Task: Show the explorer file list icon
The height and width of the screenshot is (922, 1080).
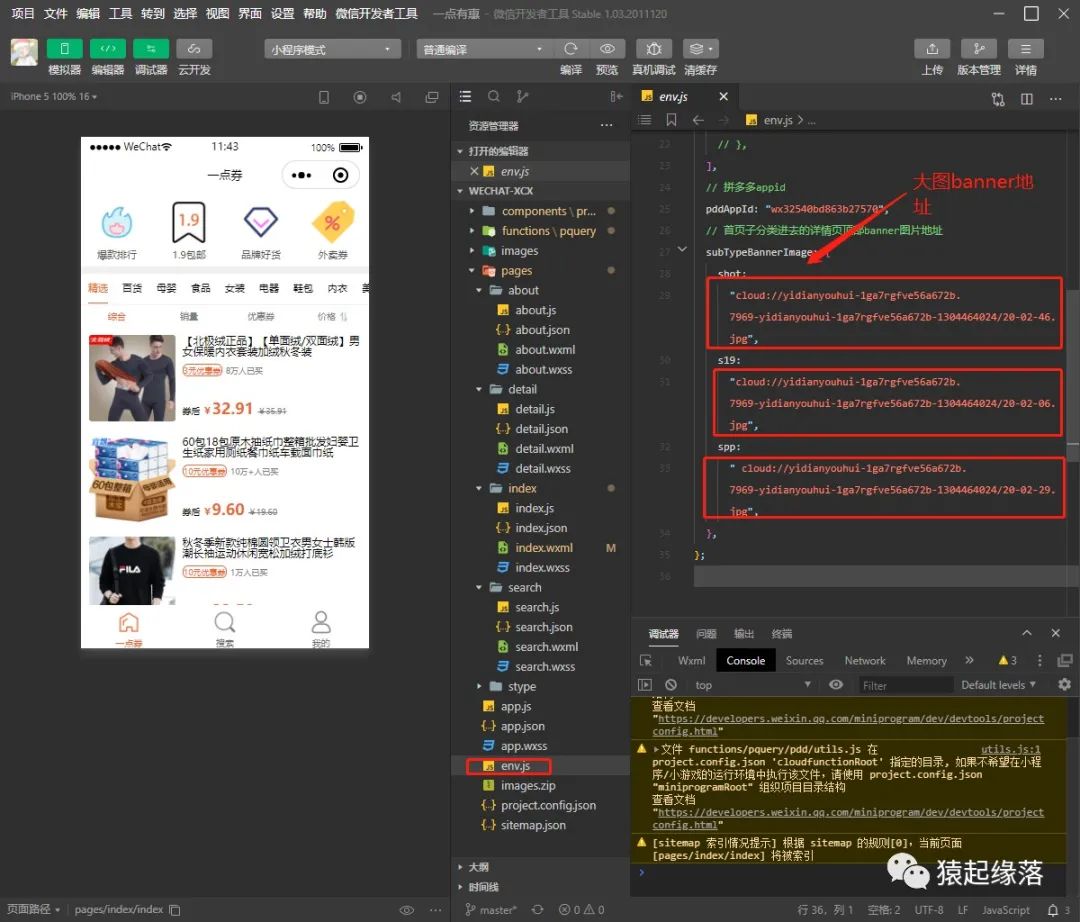Action: pos(466,96)
